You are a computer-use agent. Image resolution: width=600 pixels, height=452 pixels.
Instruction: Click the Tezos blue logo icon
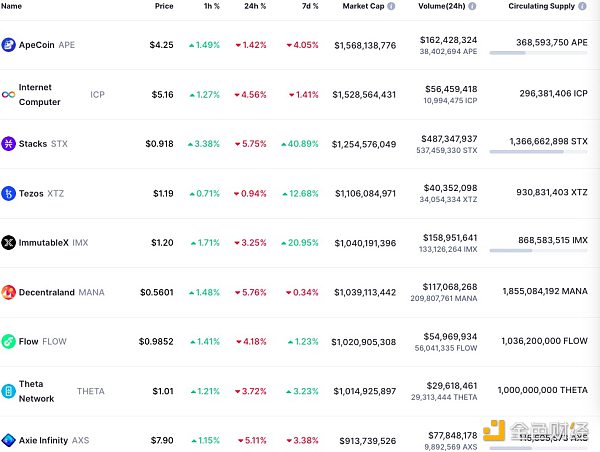9,193
